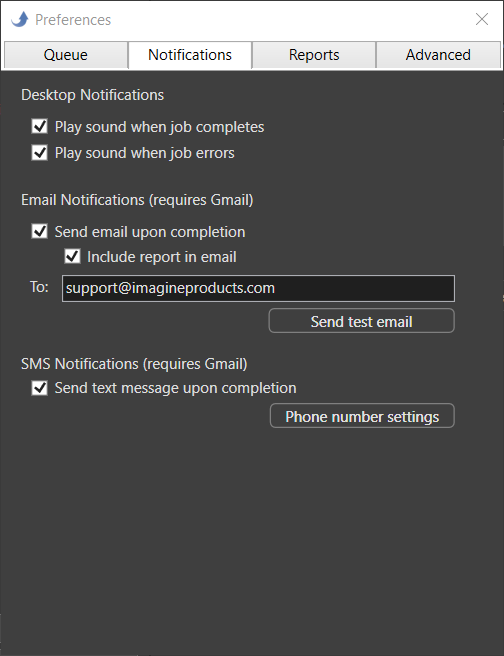Select the Notifications tab

click(190, 55)
